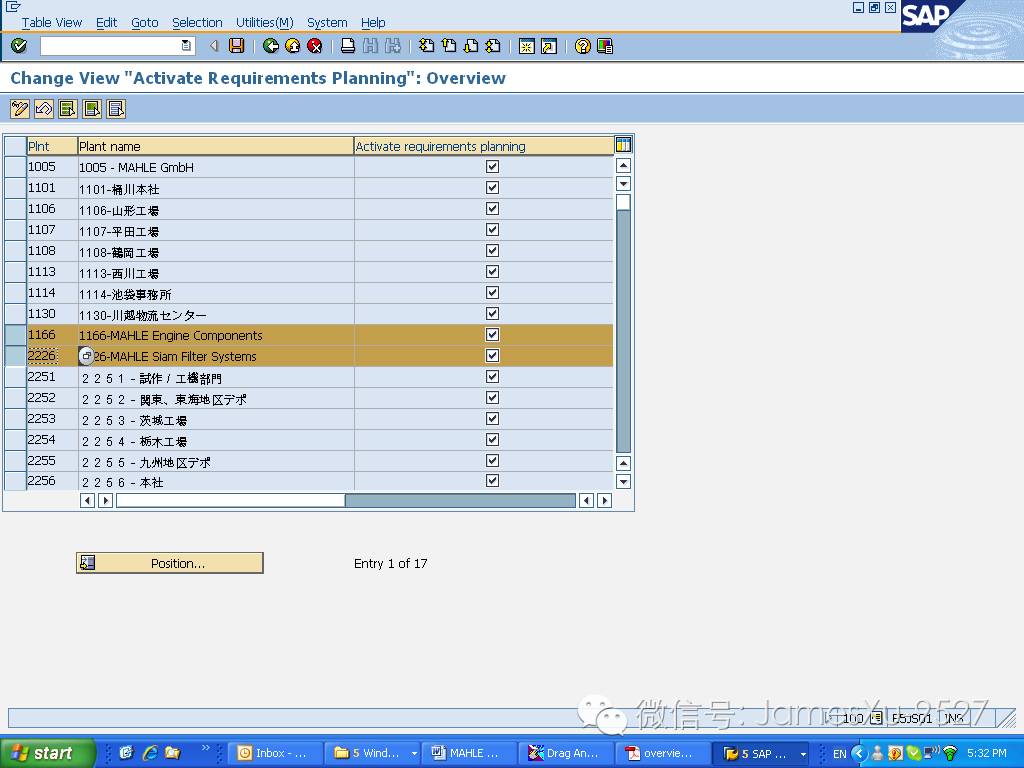Open the Utilities(M) menu
This screenshot has height=768, width=1024.
pyautogui.click(x=264, y=22)
